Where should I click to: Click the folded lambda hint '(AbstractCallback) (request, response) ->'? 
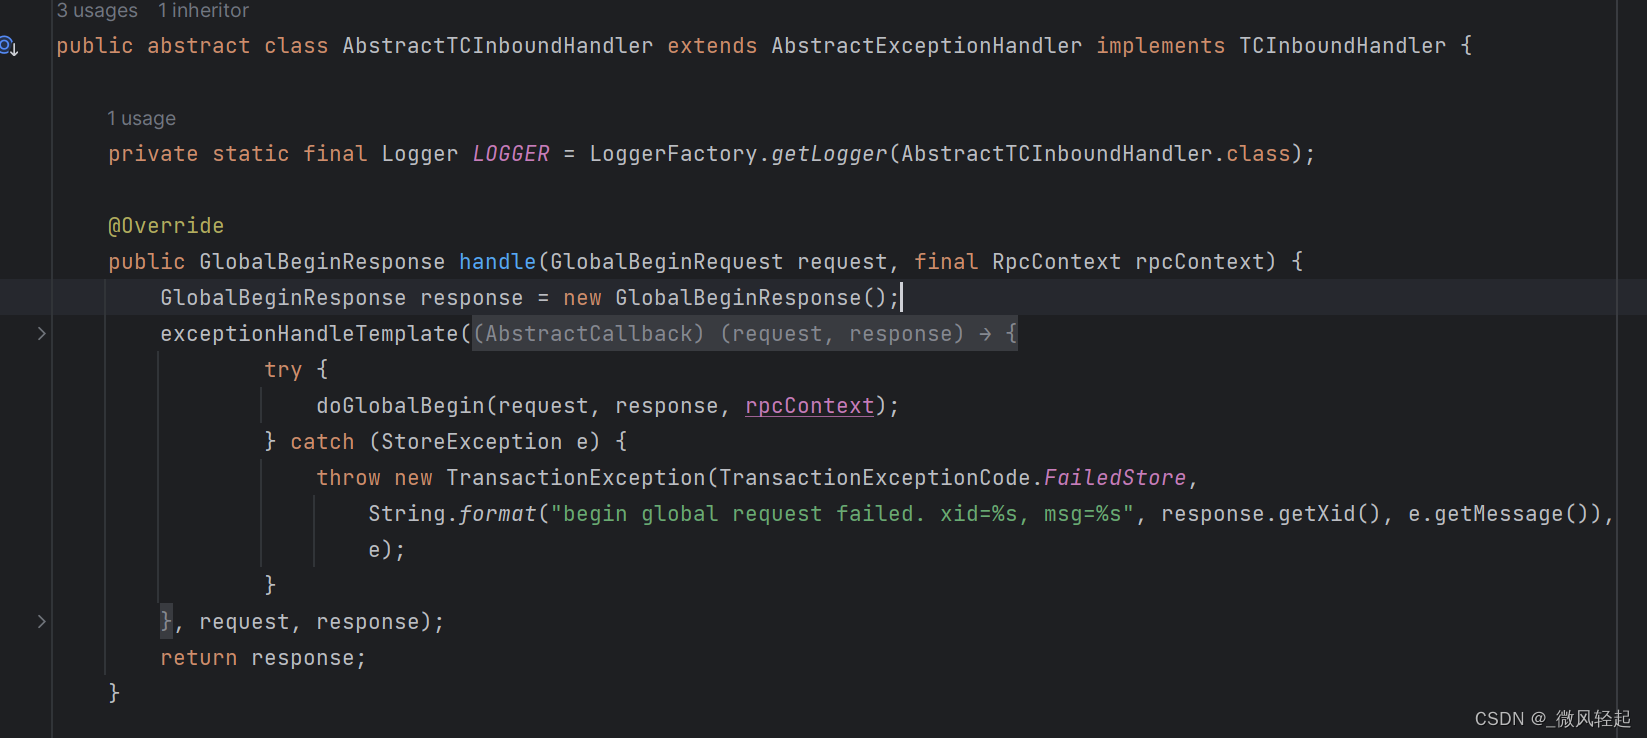745,334
